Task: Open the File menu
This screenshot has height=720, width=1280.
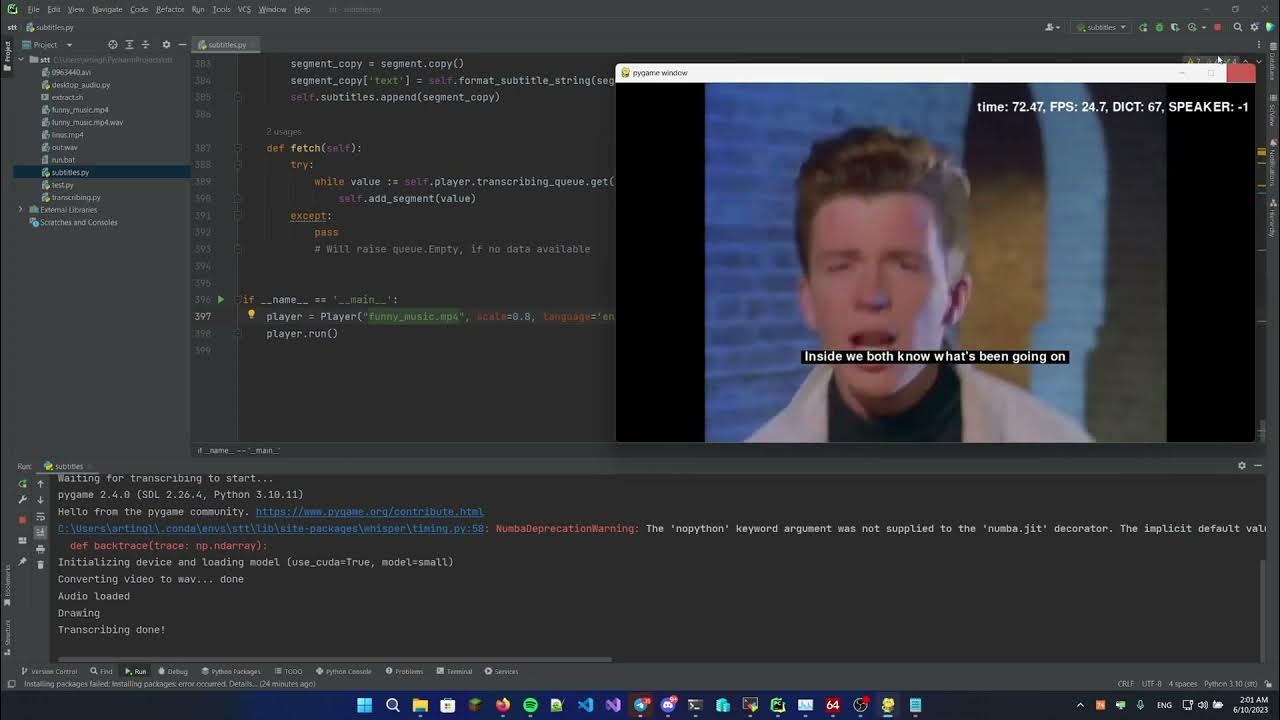Action: pyautogui.click(x=33, y=9)
